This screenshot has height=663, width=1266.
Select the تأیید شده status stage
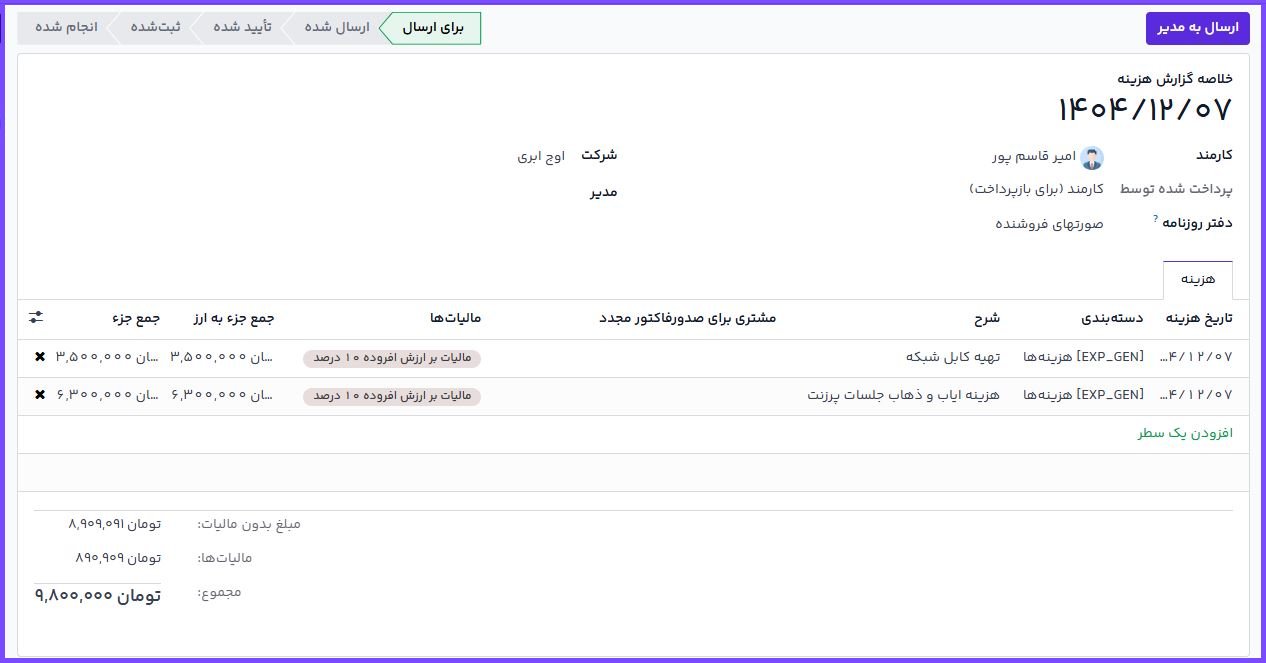pyautogui.click(x=243, y=28)
